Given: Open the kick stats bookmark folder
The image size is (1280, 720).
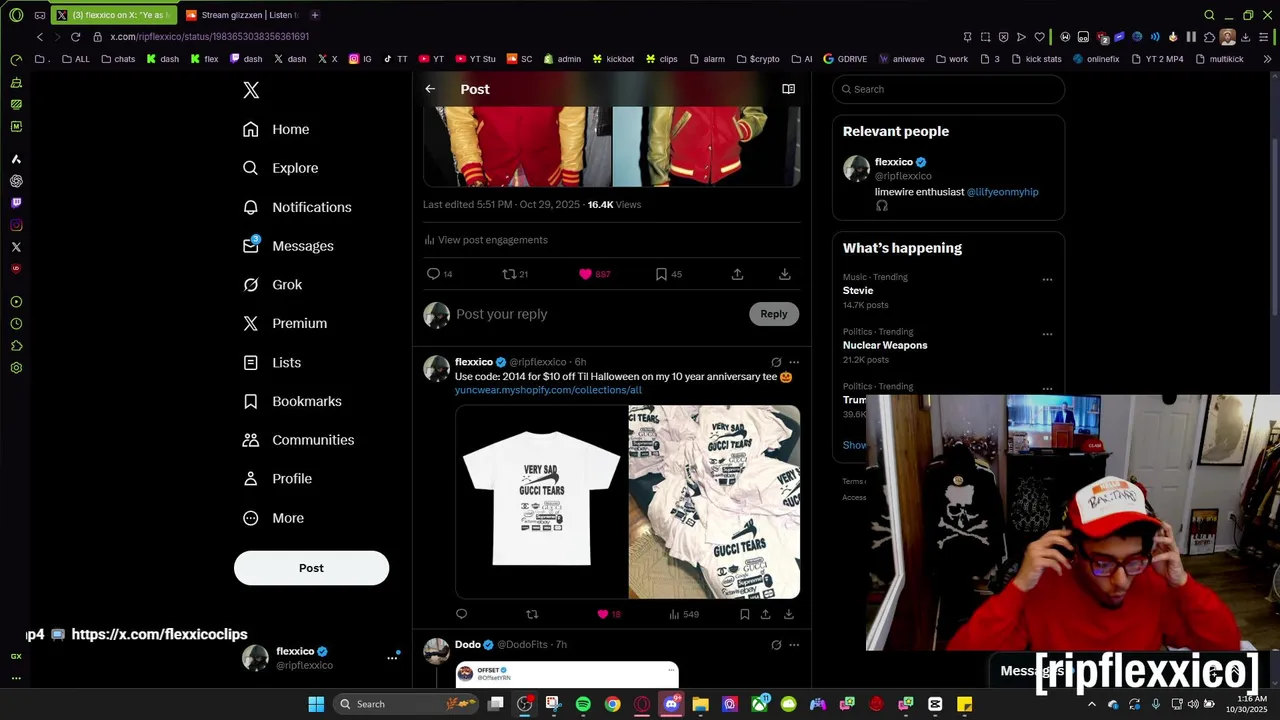Looking at the screenshot, I should (1036, 59).
